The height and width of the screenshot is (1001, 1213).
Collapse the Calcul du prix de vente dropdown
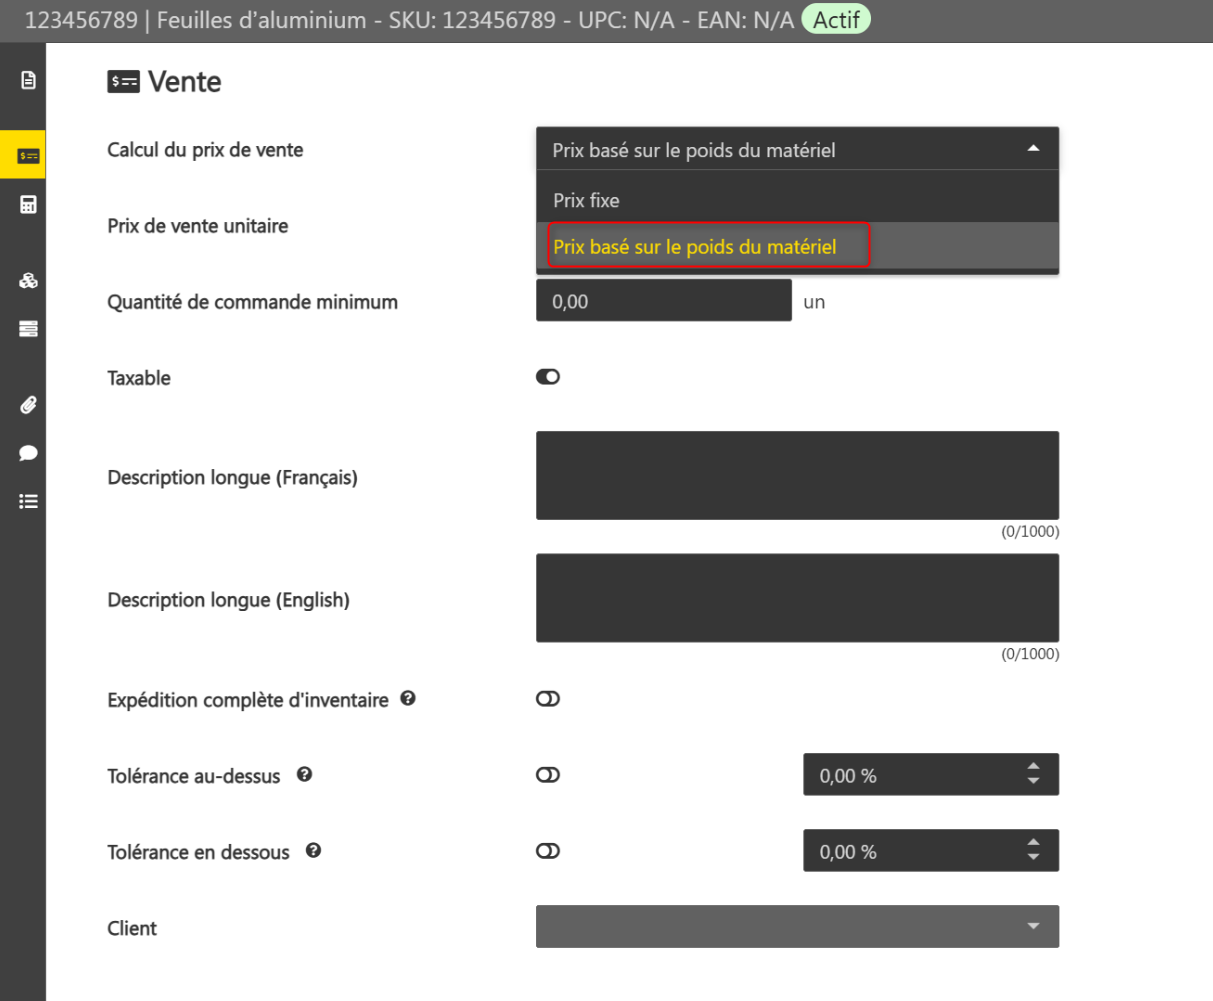[1033, 149]
